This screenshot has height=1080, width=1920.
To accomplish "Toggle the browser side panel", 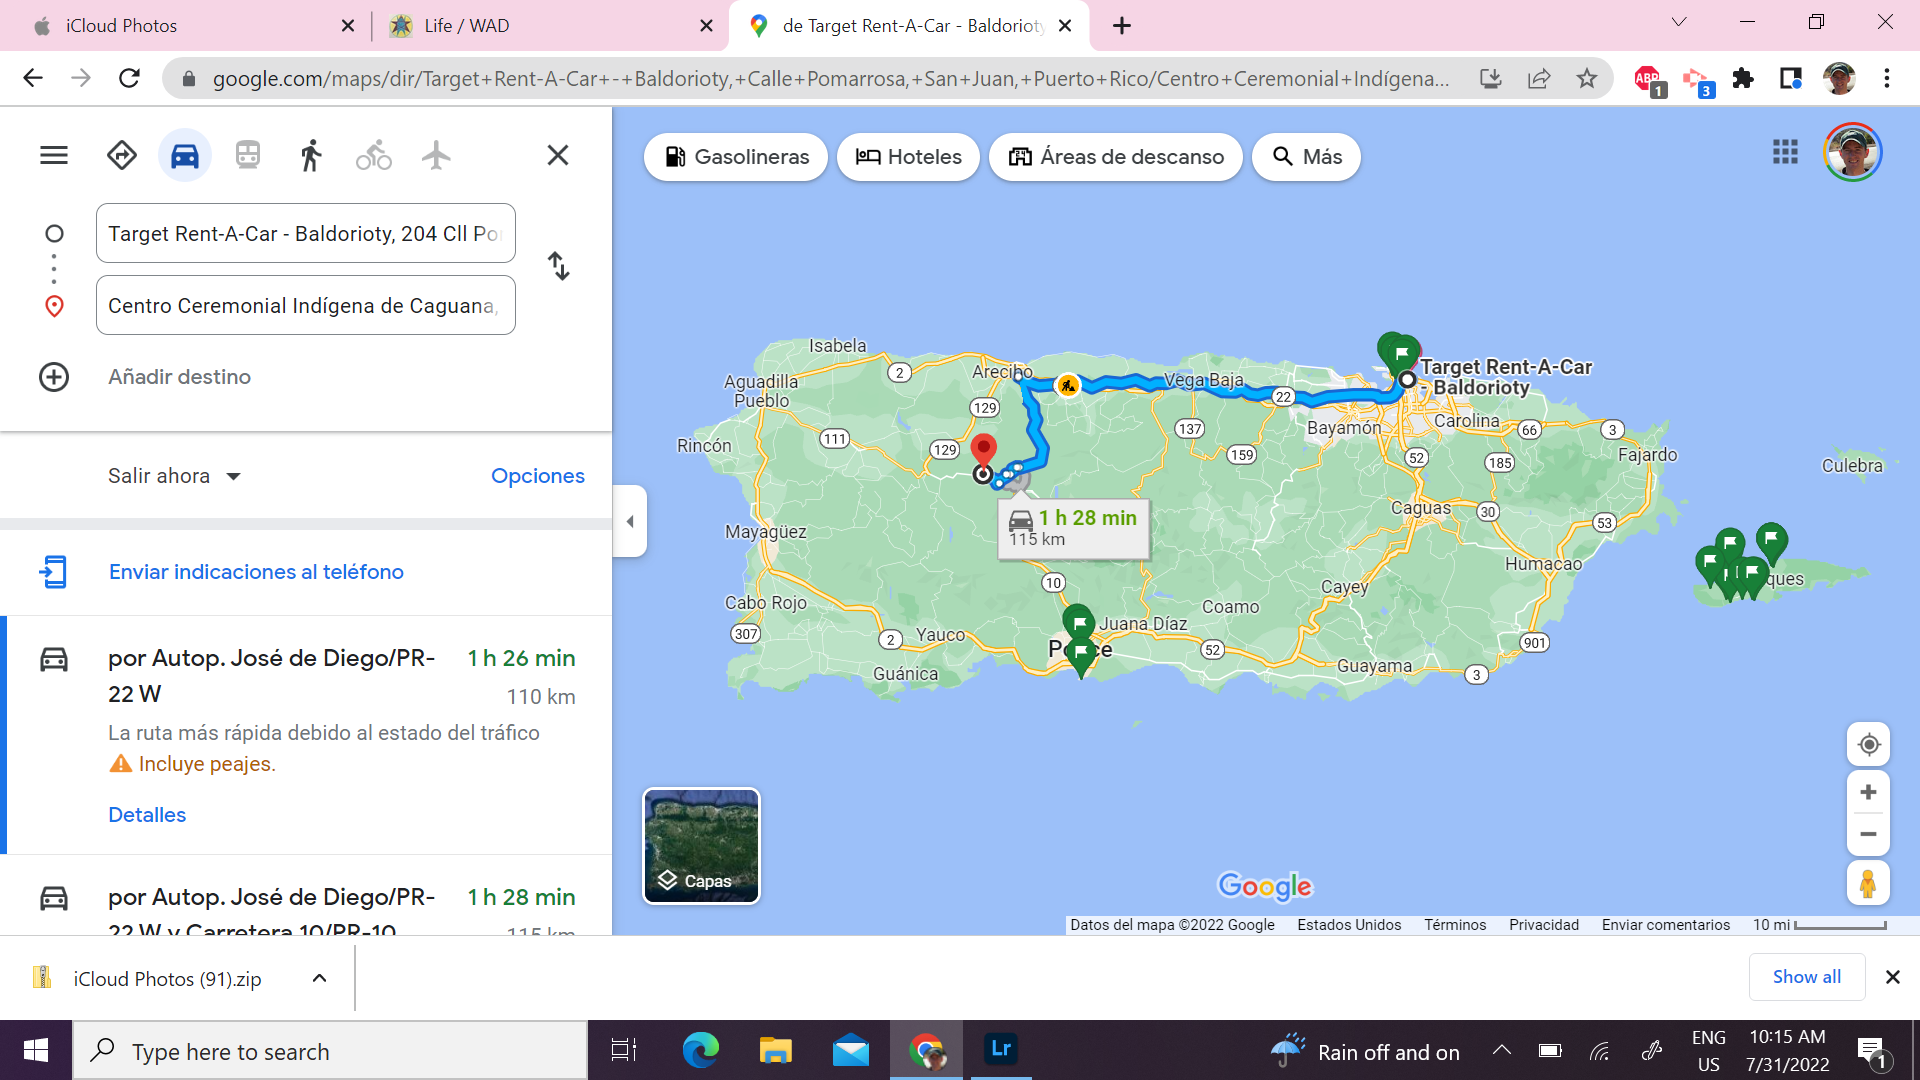I will 1790,78.
